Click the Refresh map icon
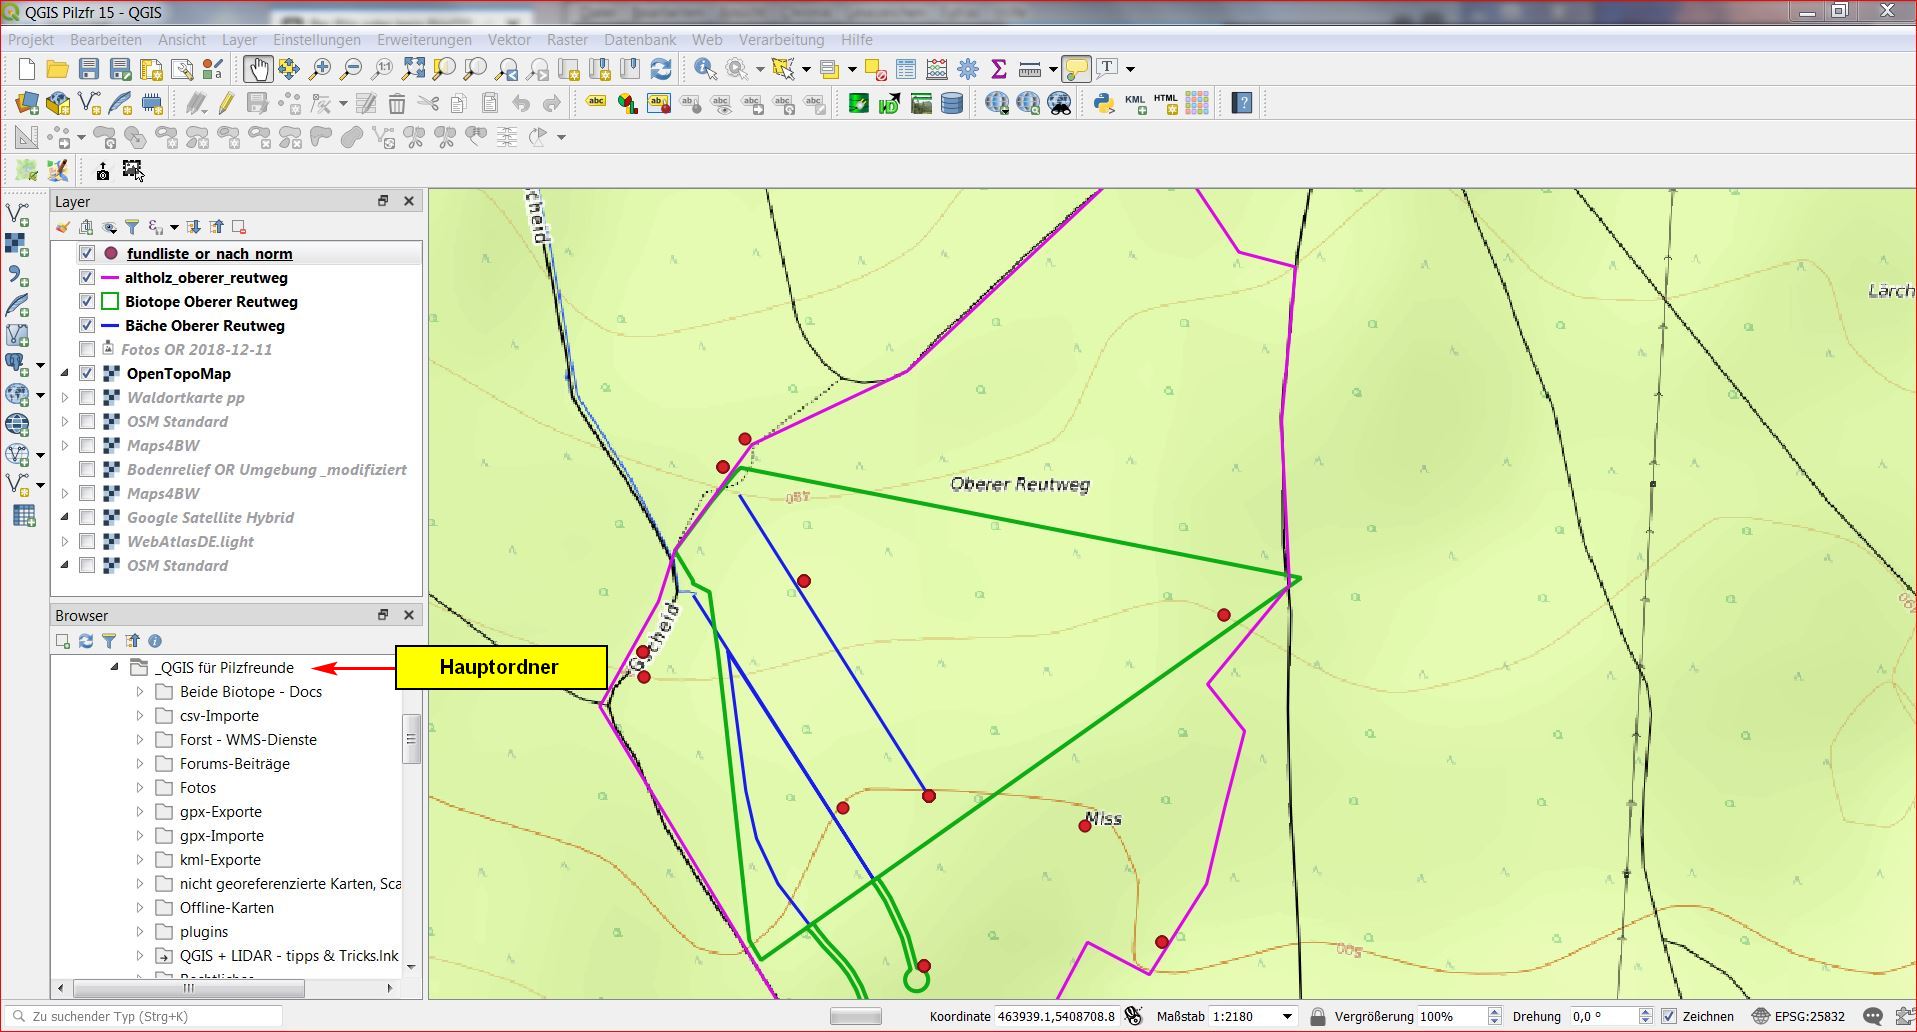 coord(661,69)
